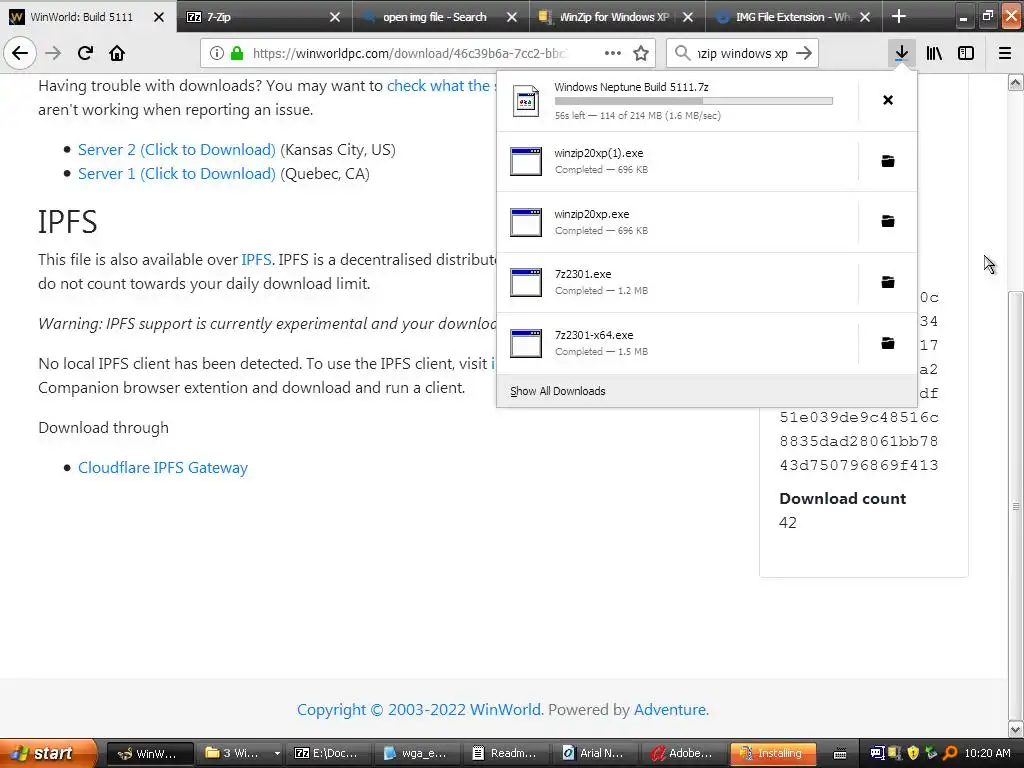Switch to the Installing taskbar item
The image size is (1024, 768).
774,753
